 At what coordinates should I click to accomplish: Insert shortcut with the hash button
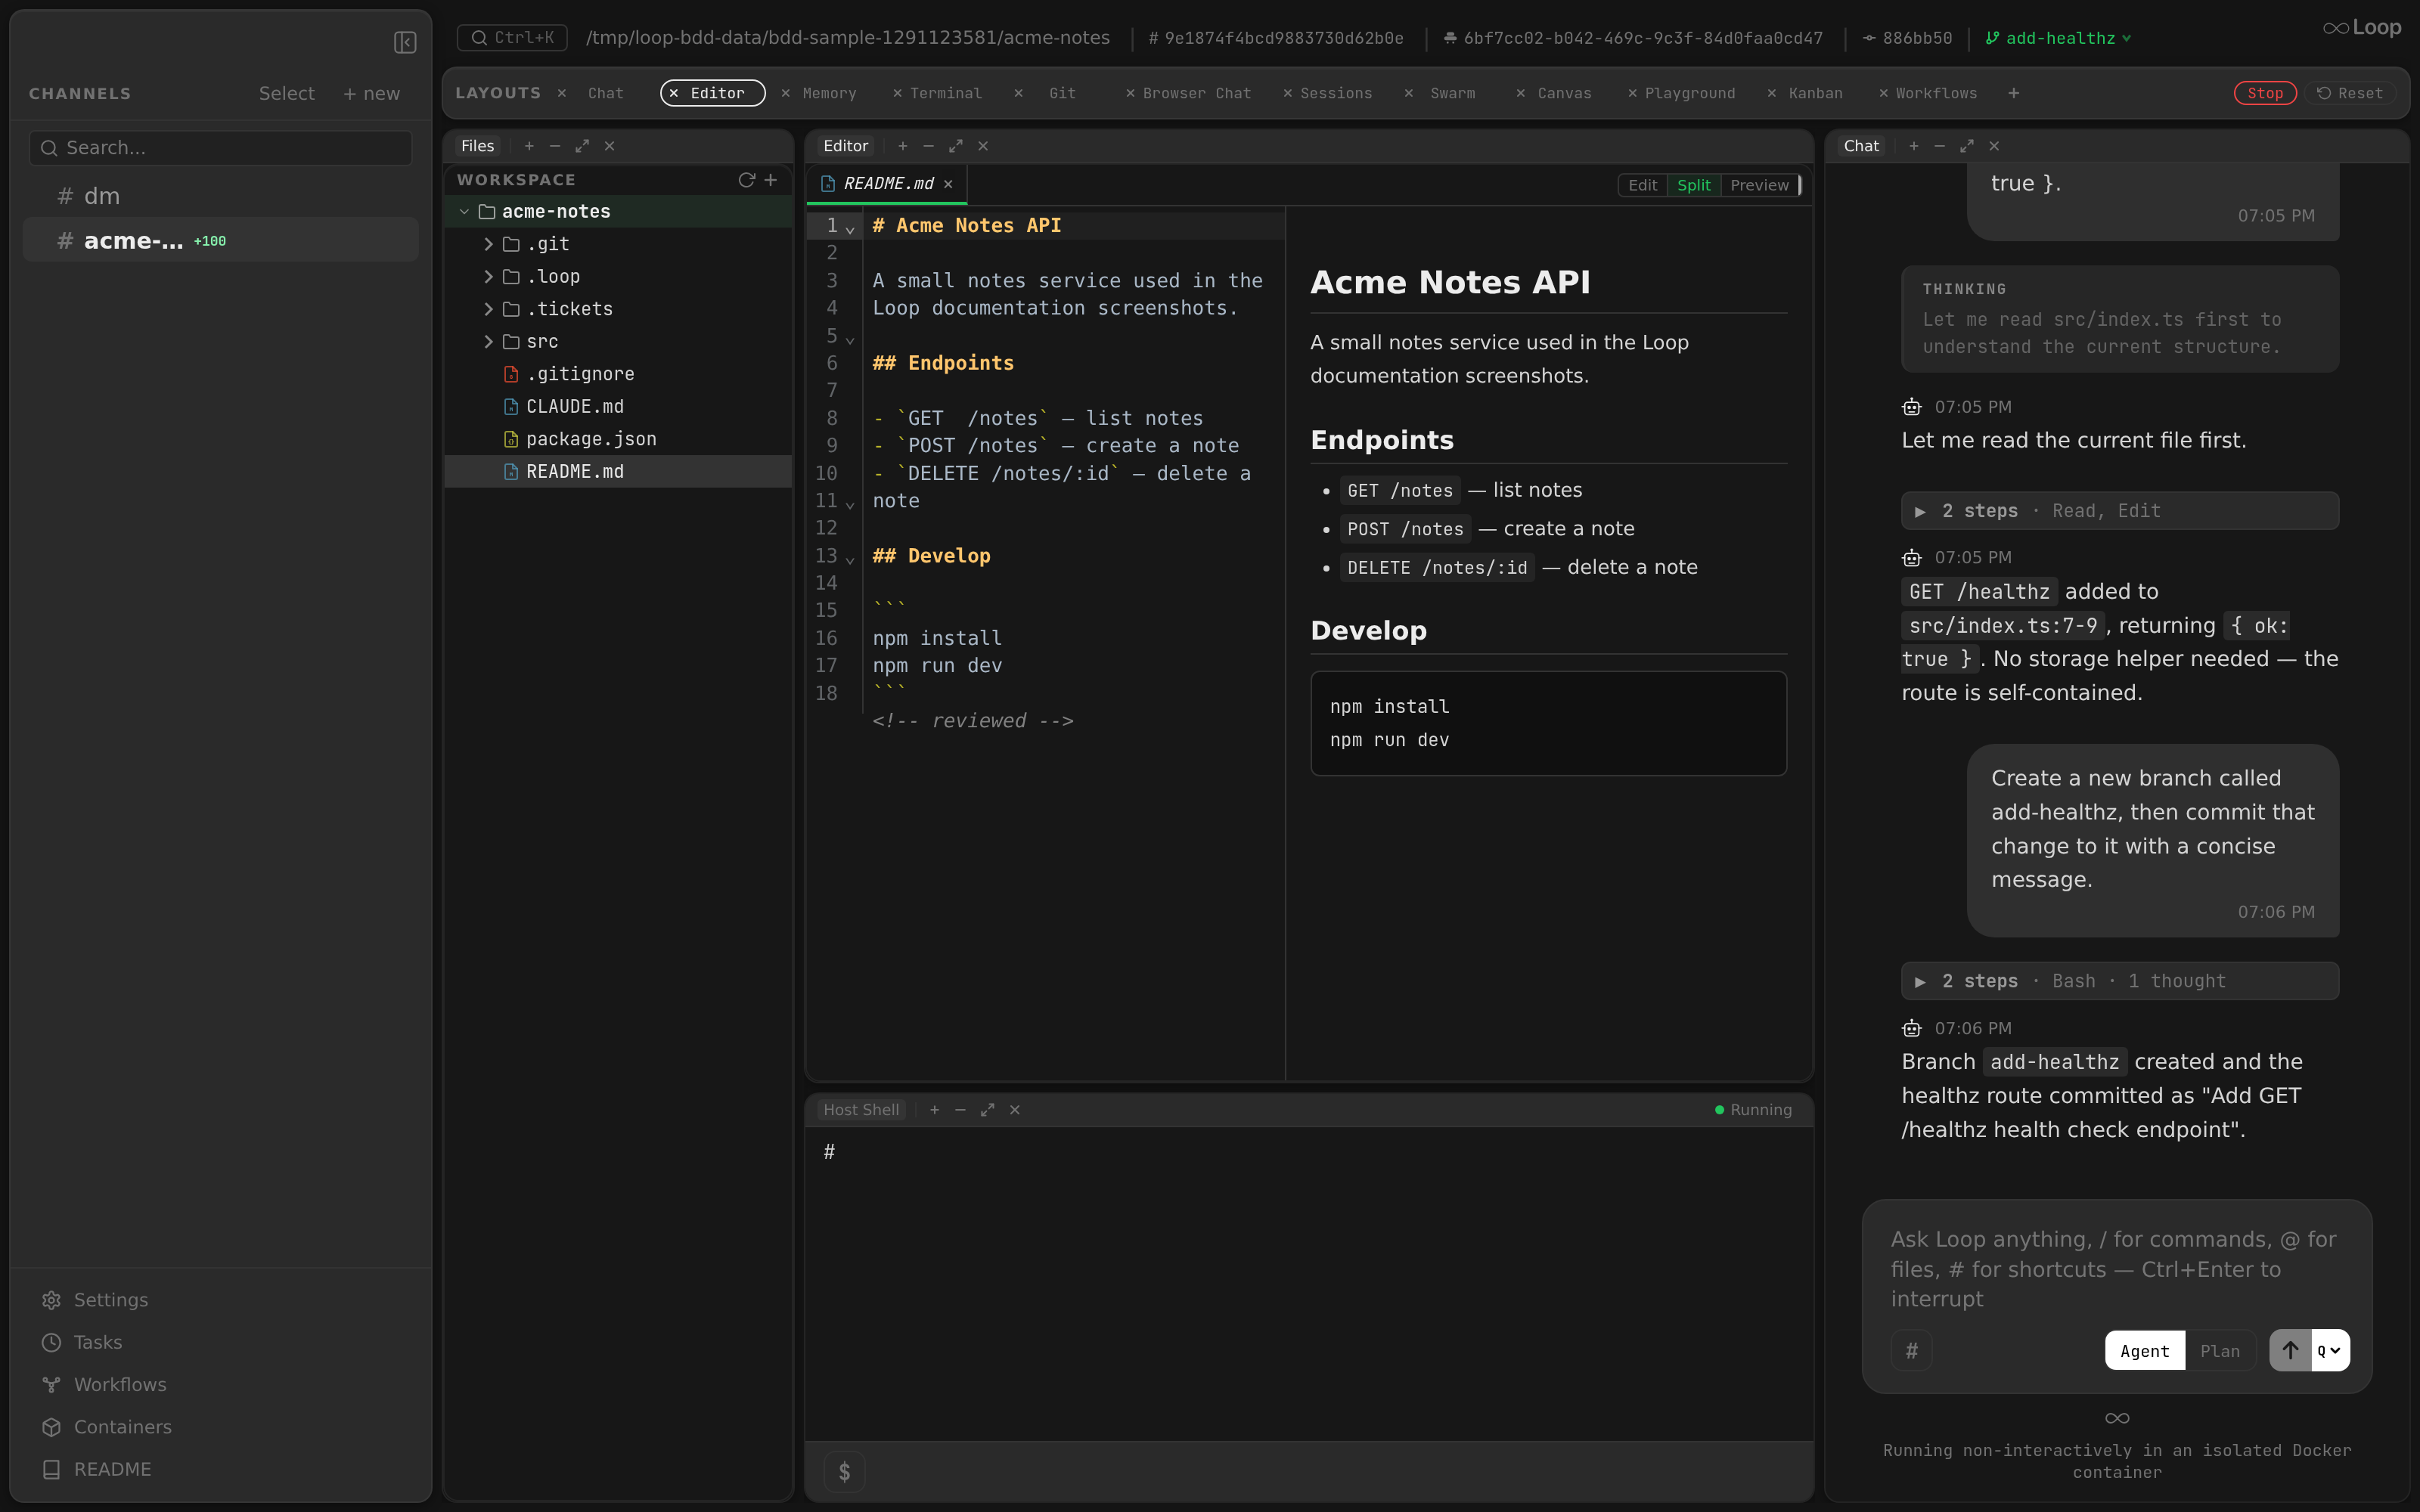[x=1911, y=1351]
